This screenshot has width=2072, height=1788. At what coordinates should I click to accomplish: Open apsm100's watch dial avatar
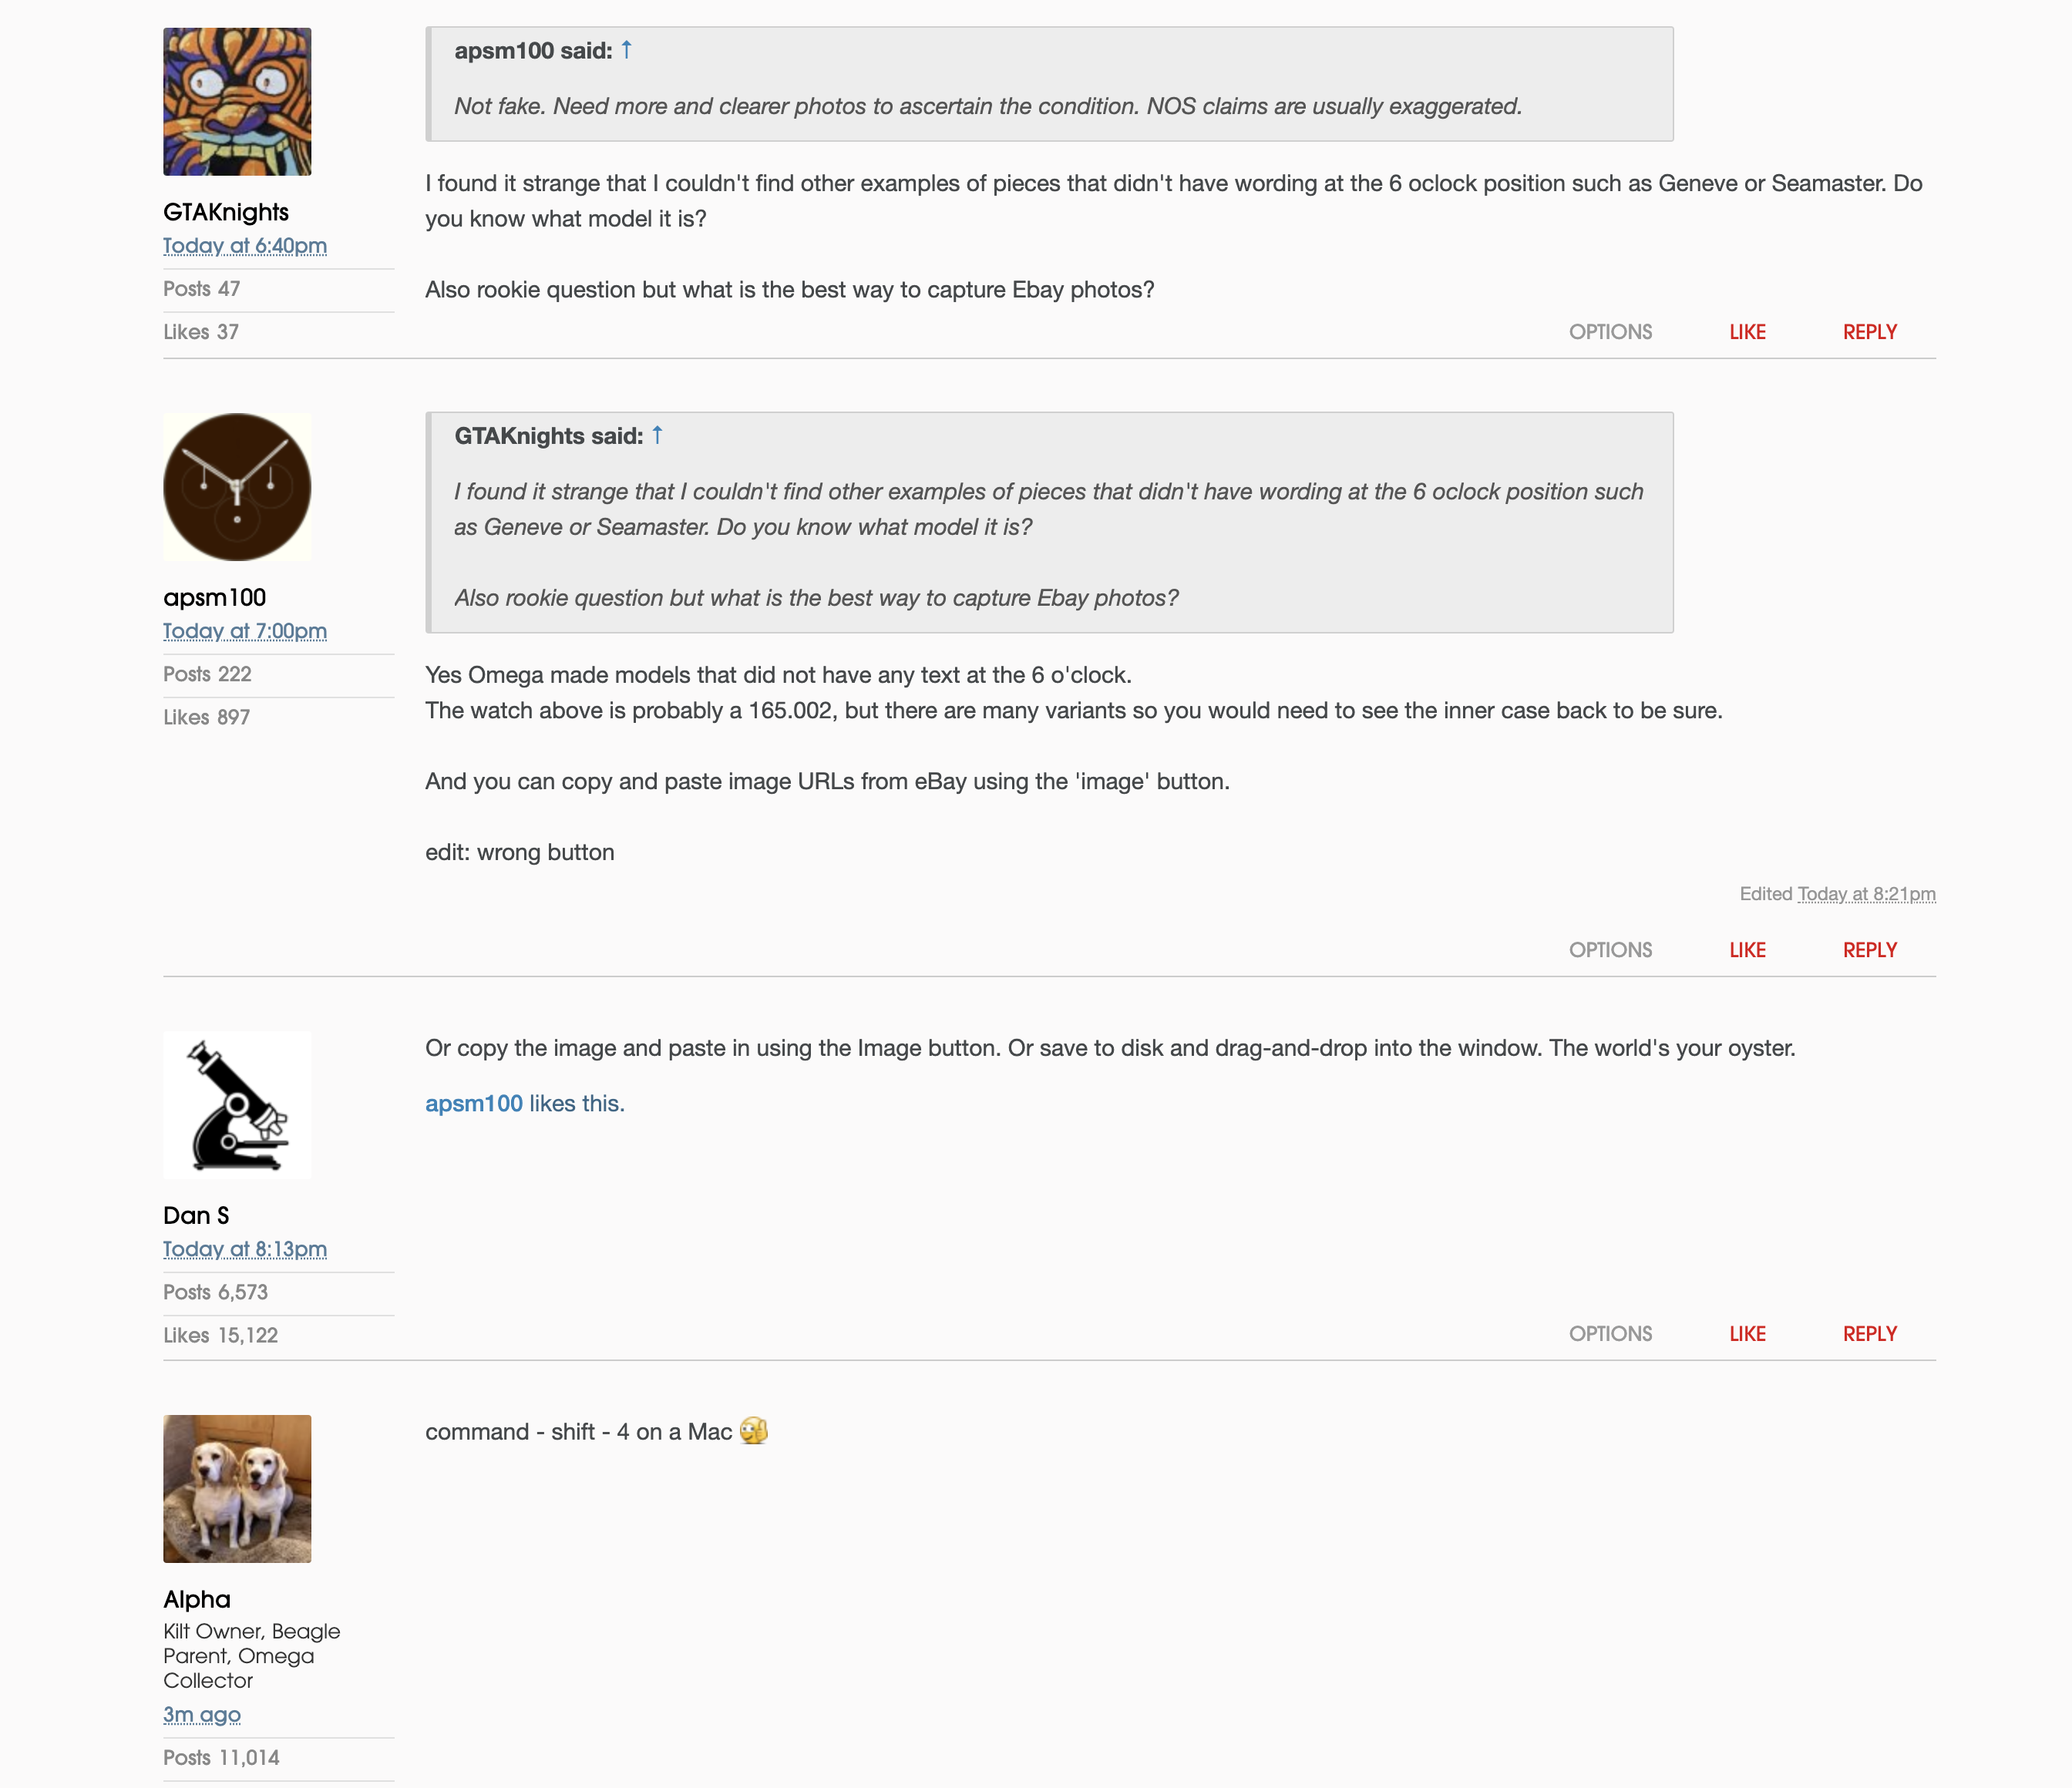click(x=237, y=487)
